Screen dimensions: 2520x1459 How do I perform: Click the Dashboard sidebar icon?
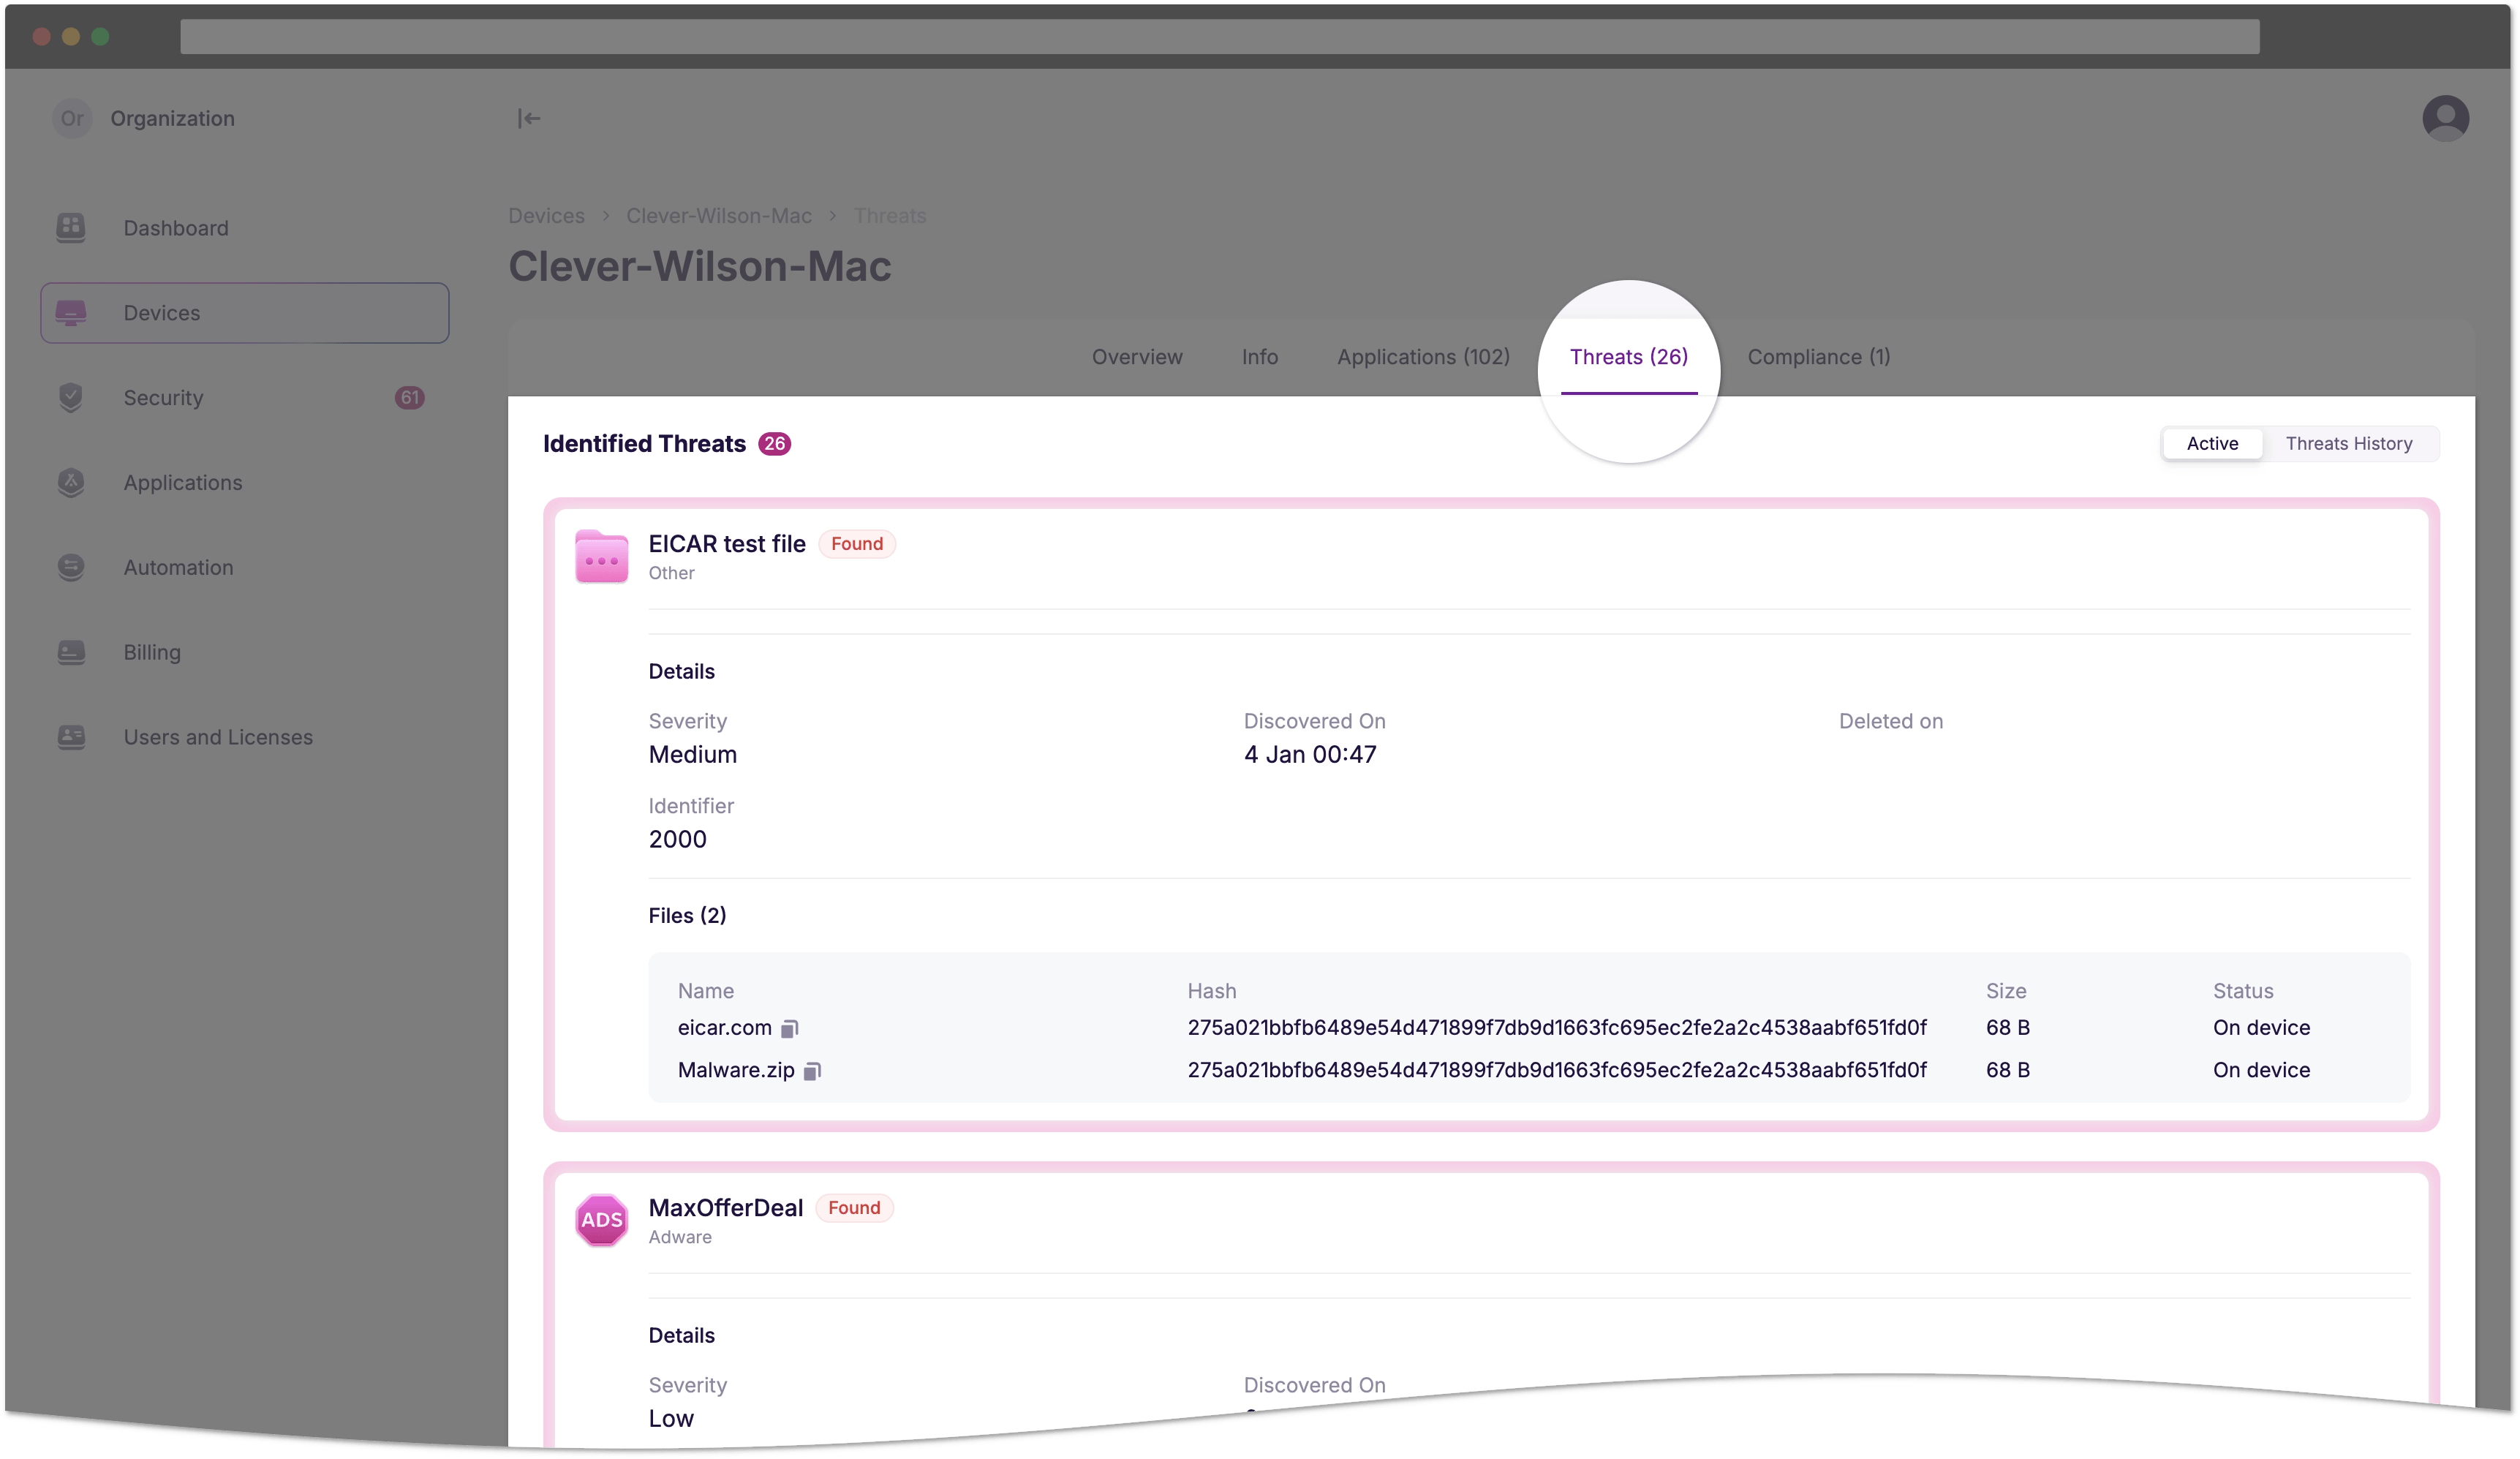point(71,228)
